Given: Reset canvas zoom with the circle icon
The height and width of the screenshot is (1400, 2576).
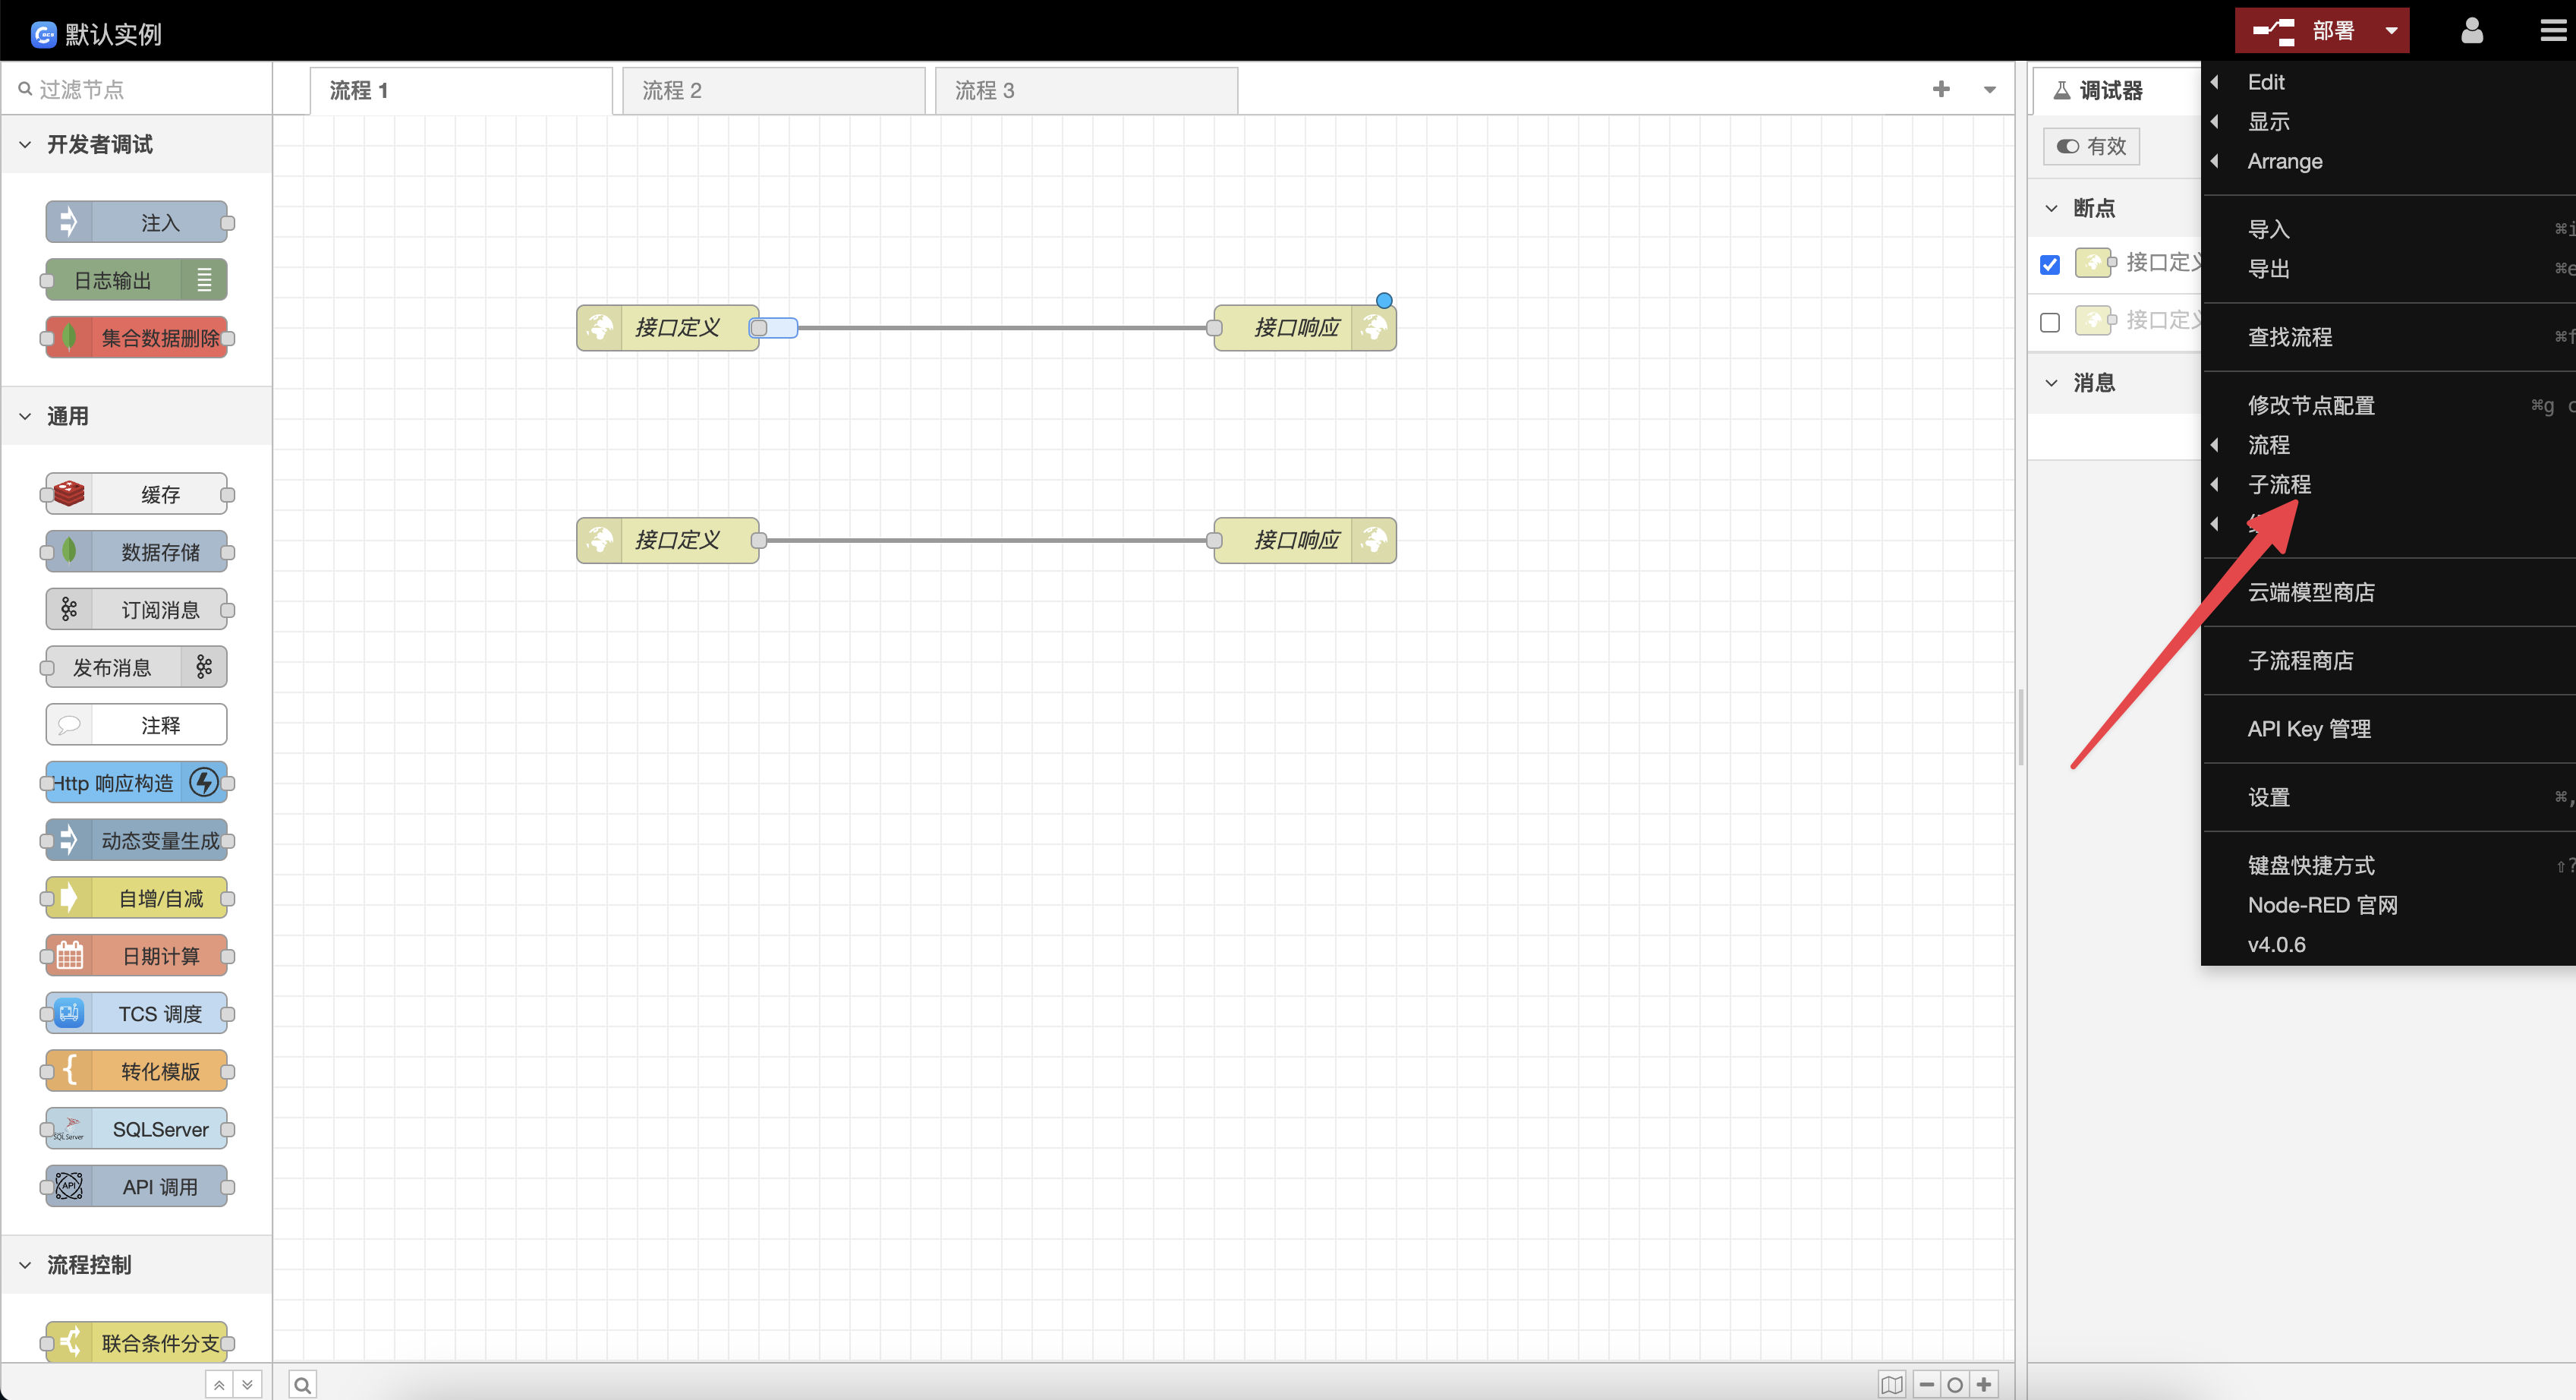Looking at the screenshot, I should pyautogui.click(x=1955, y=1384).
